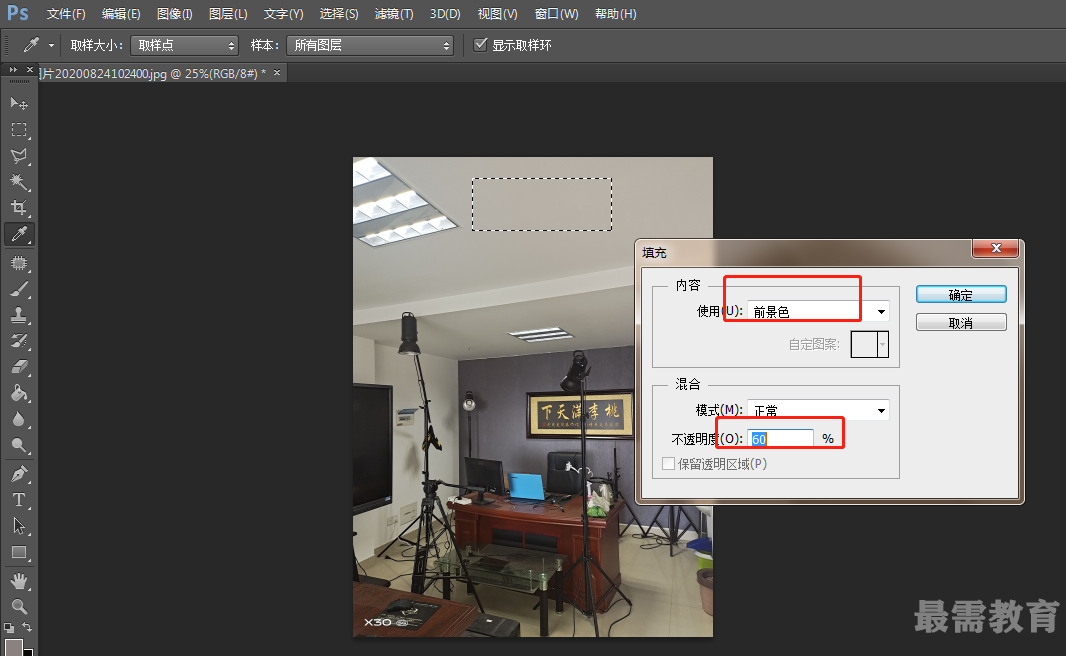Expand the toolbox panel double-arrow
The image size is (1066, 656).
(13, 69)
